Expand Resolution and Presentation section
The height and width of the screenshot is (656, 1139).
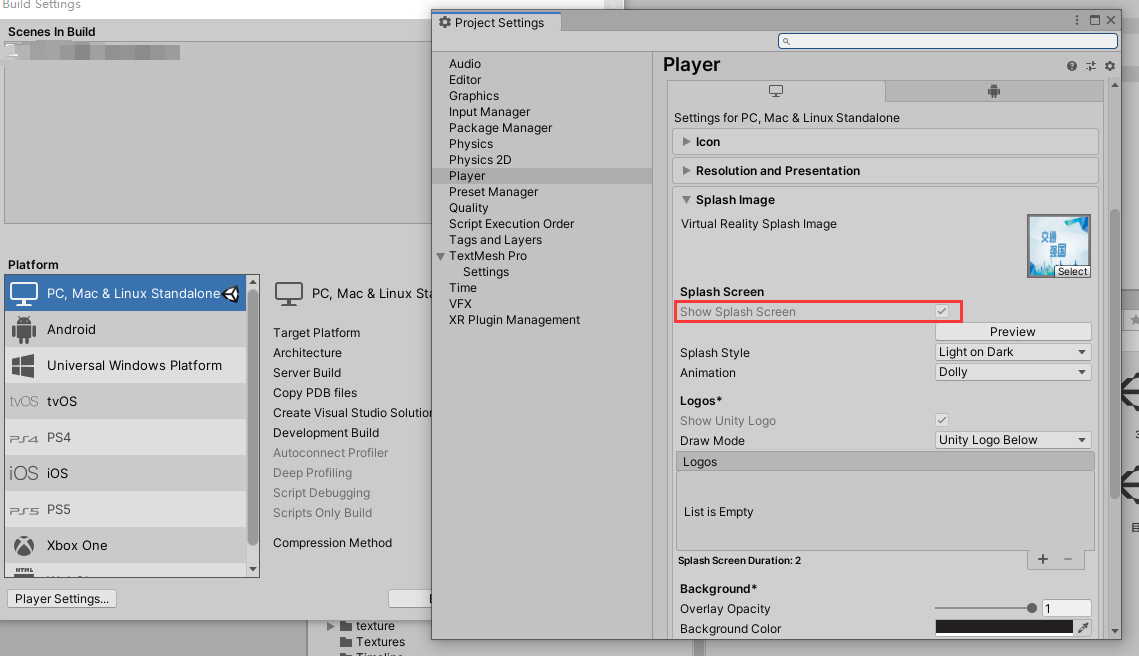(686, 171)
